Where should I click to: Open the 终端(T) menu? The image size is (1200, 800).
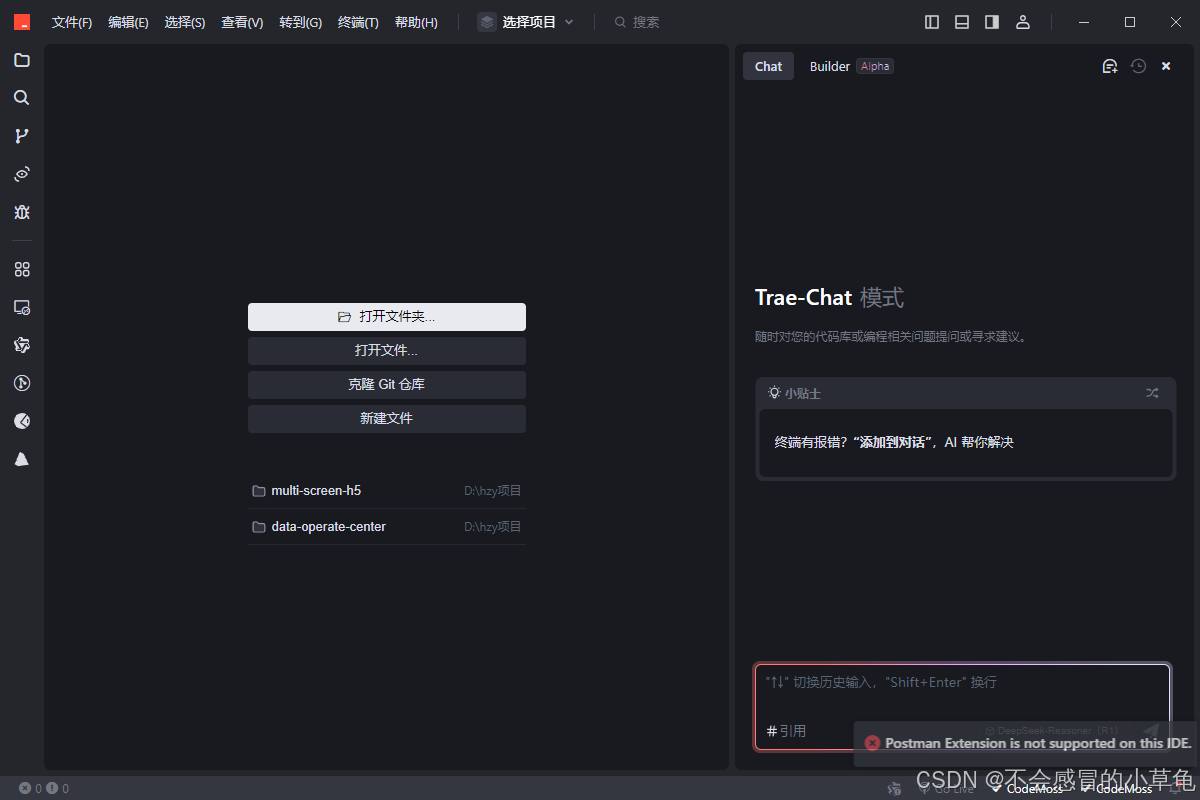(x=359, y=22)
